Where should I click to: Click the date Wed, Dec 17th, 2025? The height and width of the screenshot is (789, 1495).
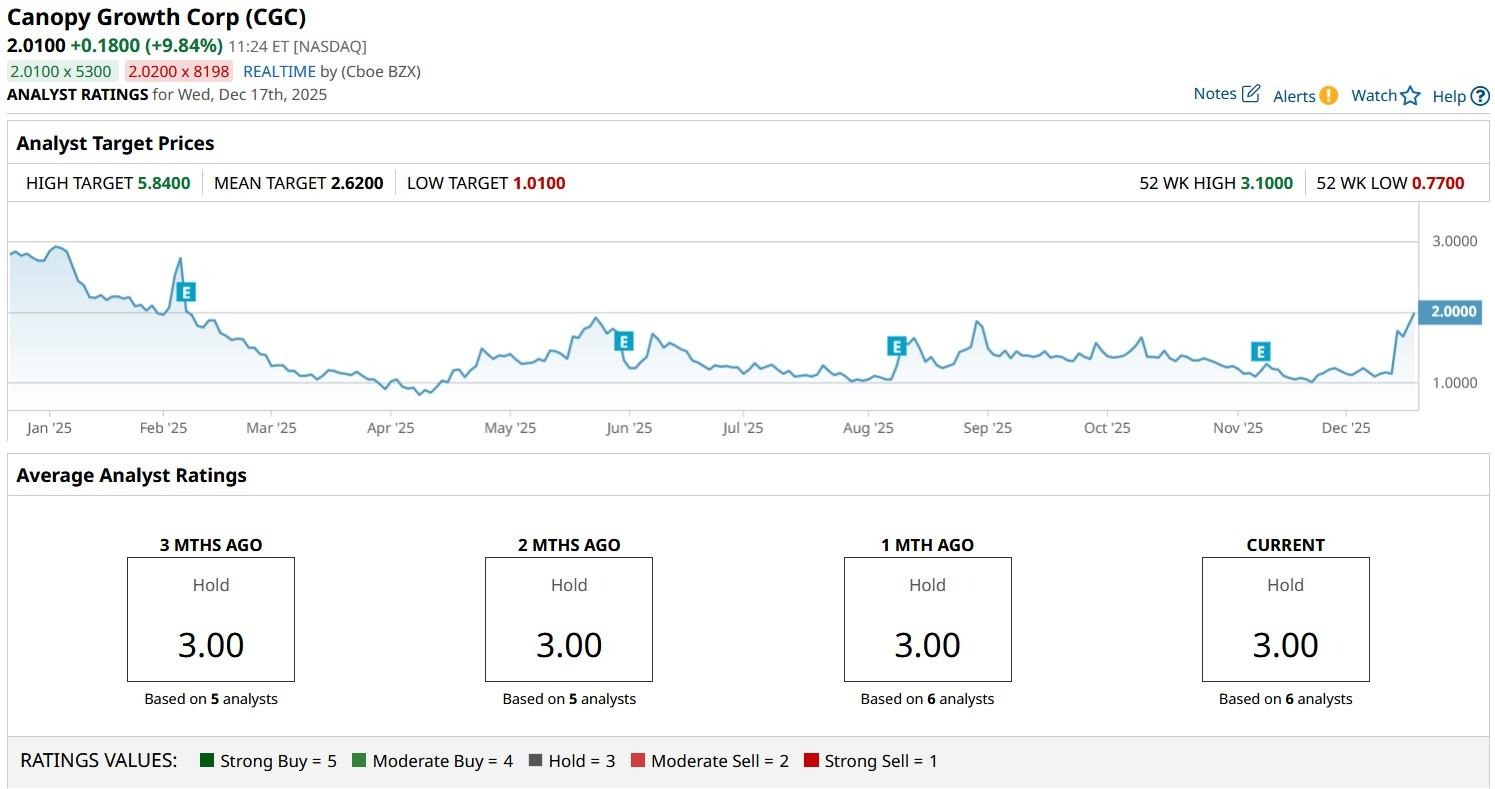click(x=254, y=95)
